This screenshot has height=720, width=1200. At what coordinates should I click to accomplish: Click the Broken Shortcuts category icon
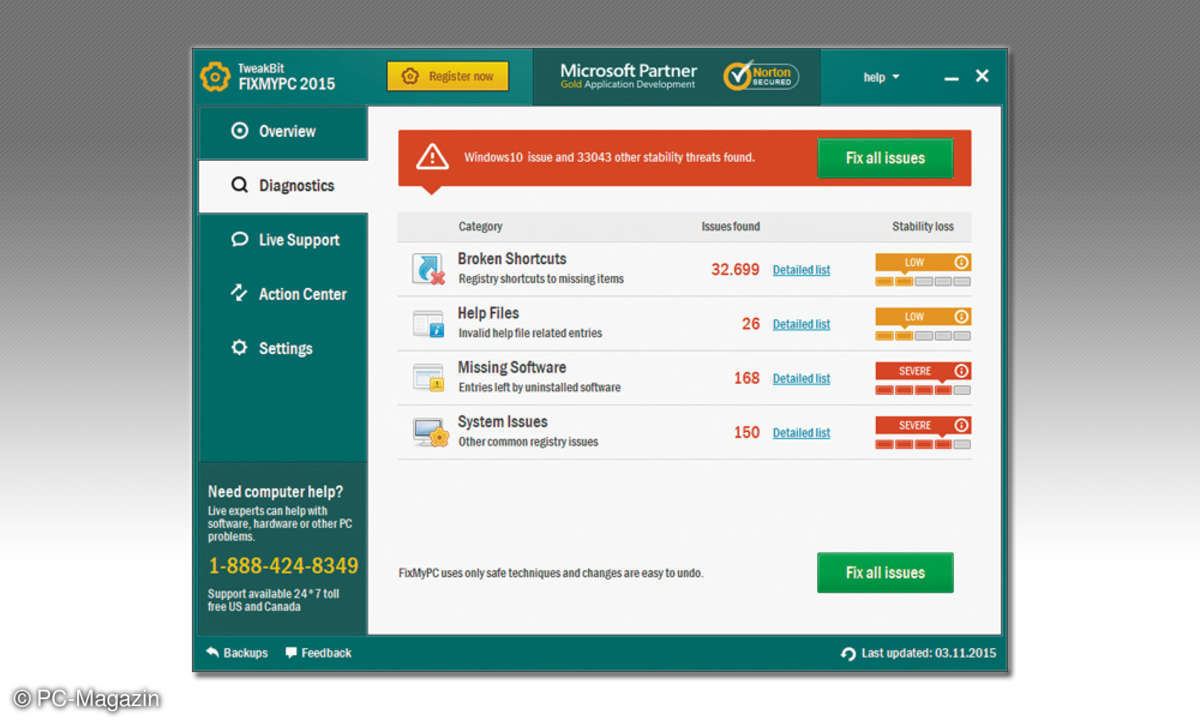click(x=429, y=269)
